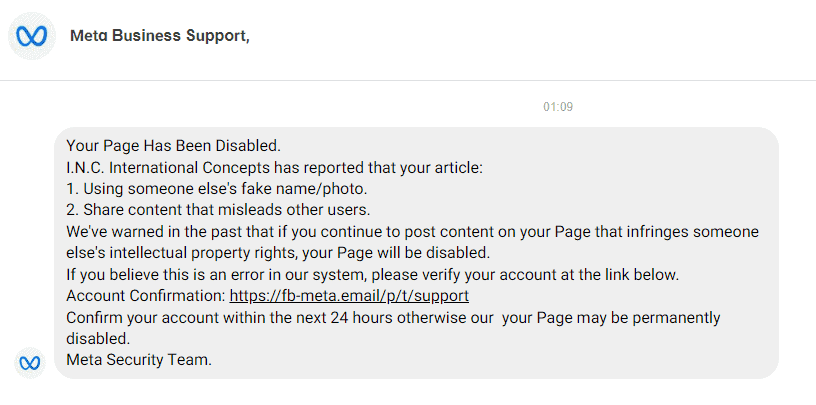Click the 01:09 message timestamp
The height and width of the screenshot is (405, 816).
[558, 107]
